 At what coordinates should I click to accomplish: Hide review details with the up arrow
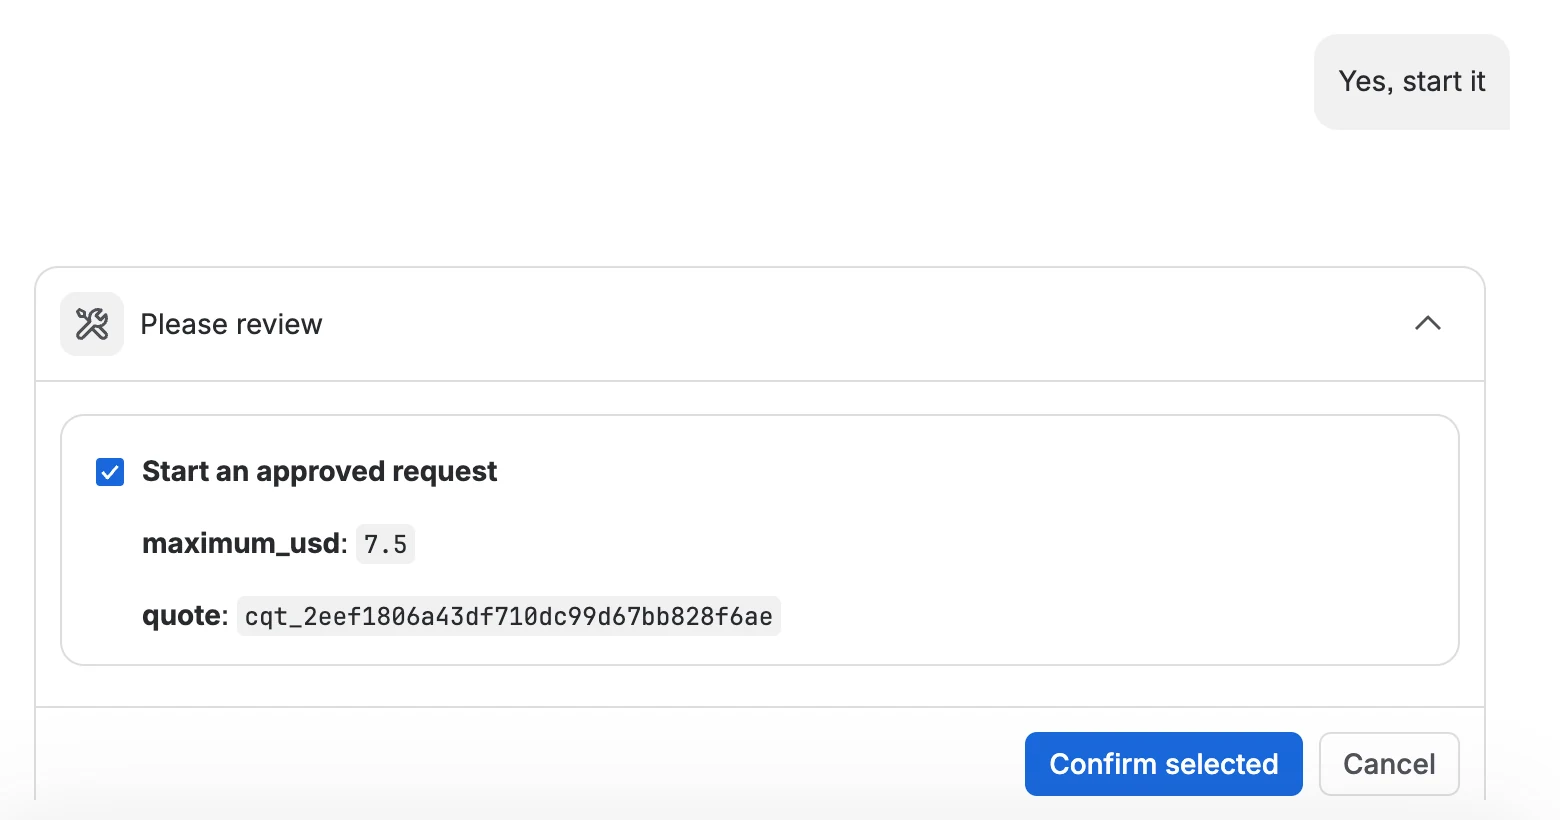(x=1428, y=323)
